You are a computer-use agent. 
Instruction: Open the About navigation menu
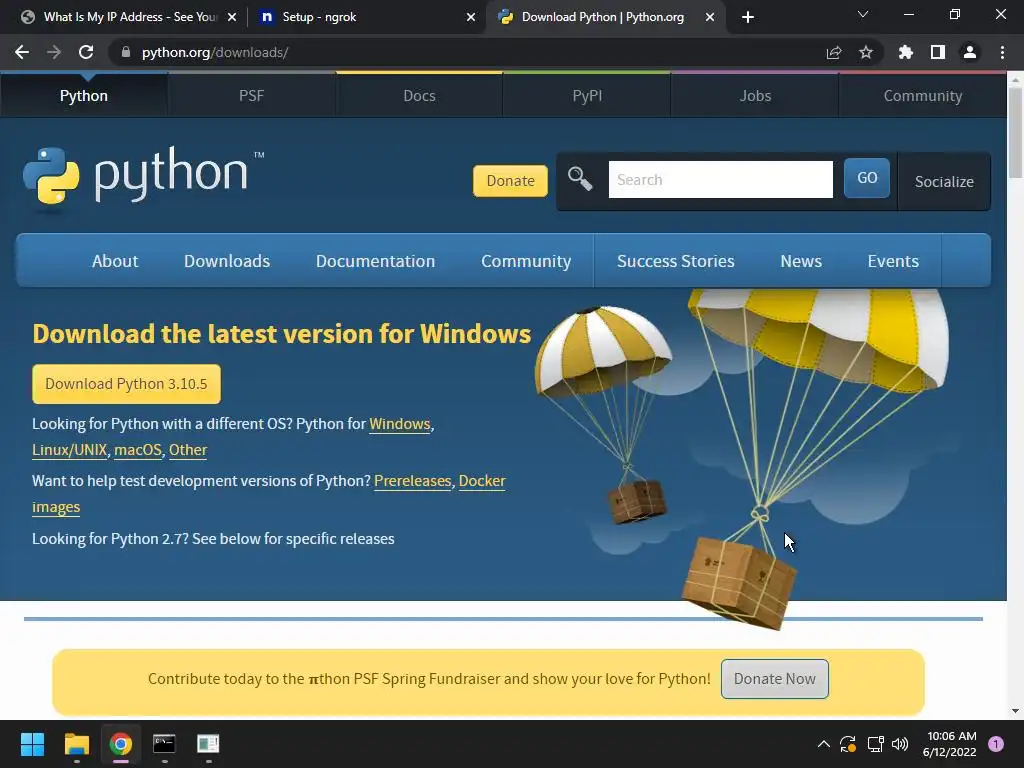coord(115,261)
